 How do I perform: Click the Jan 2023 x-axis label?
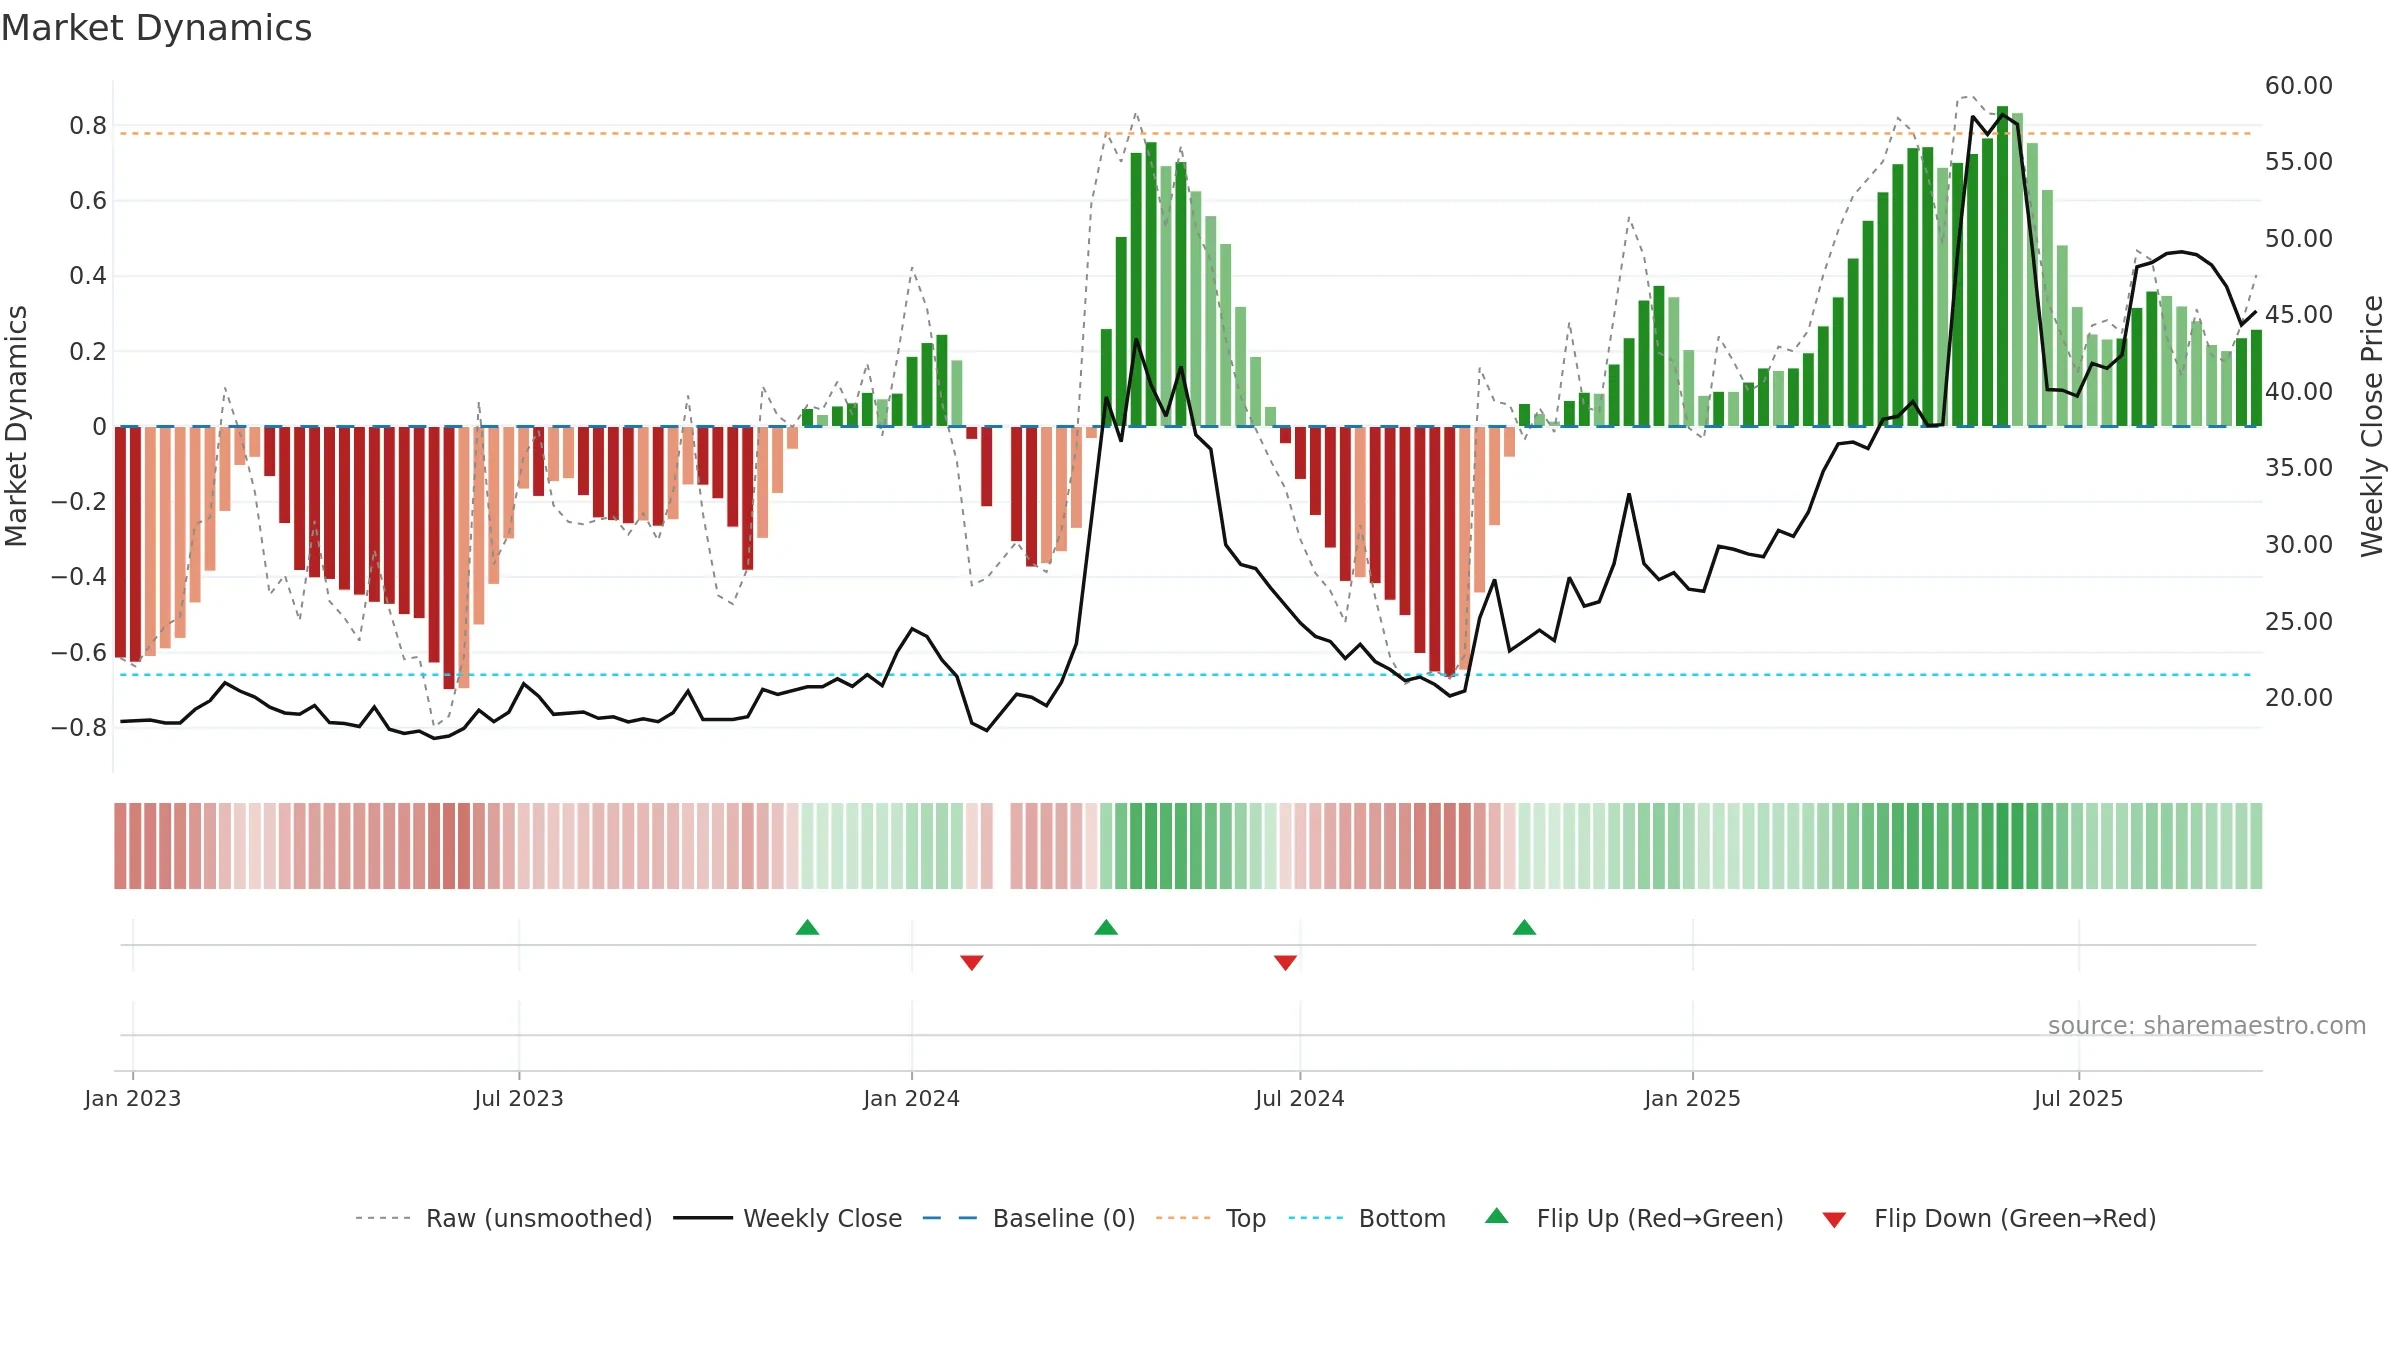point(133,1098)
